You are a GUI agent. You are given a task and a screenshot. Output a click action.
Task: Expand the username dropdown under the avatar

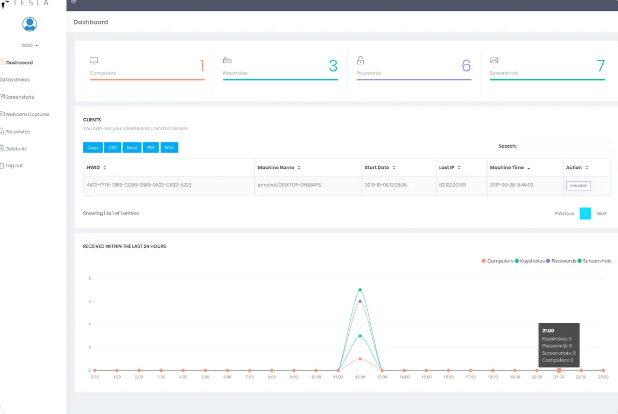tap(29, 45)
